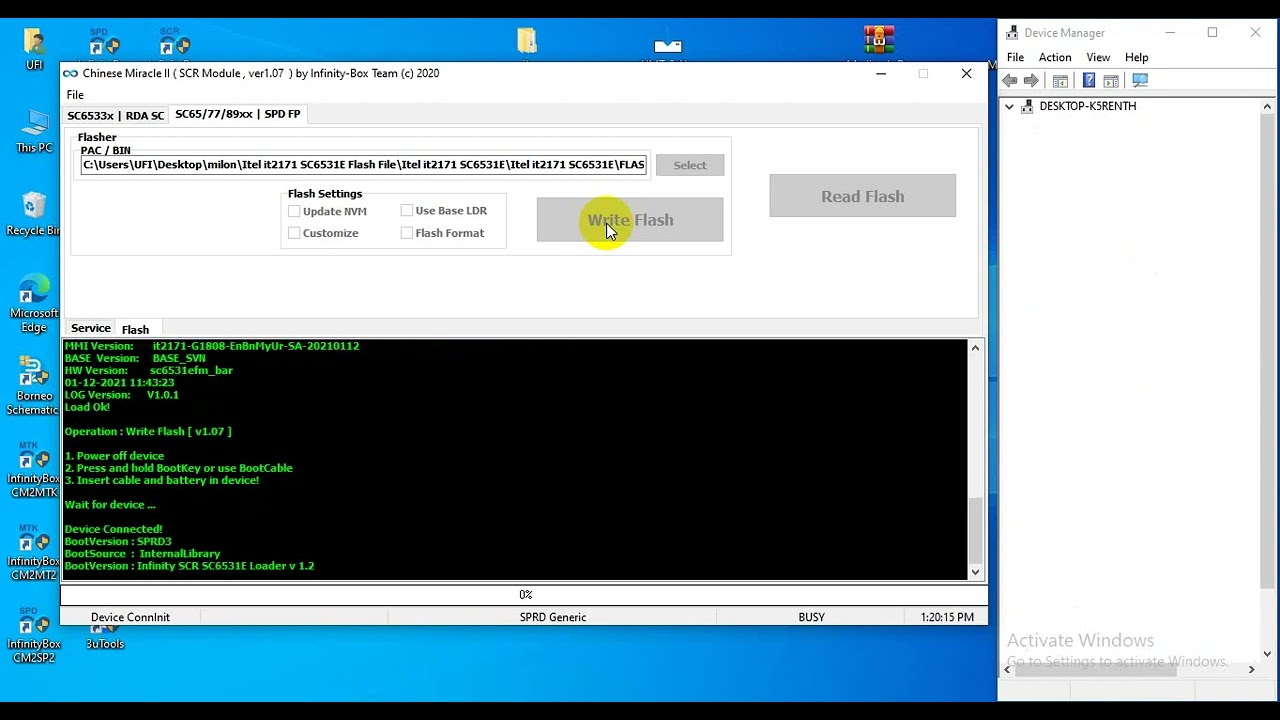
Task: Switch to SC65/77/89xx | SPD FP tab
Action: (238, 114)
